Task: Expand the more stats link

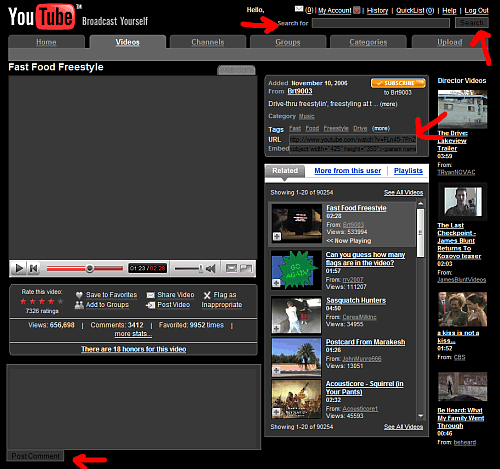Action: point(133,334)
